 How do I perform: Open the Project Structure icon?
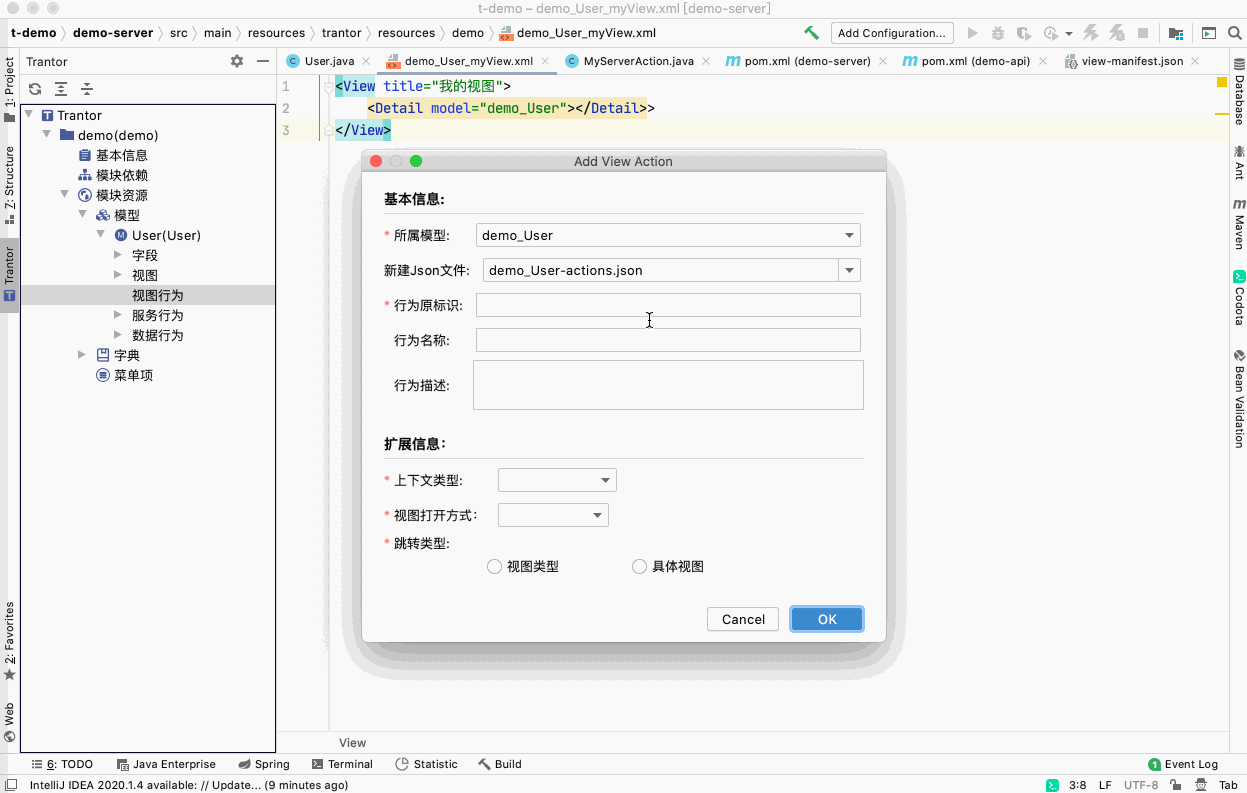pyautogui.click(x=1176, y=33)
